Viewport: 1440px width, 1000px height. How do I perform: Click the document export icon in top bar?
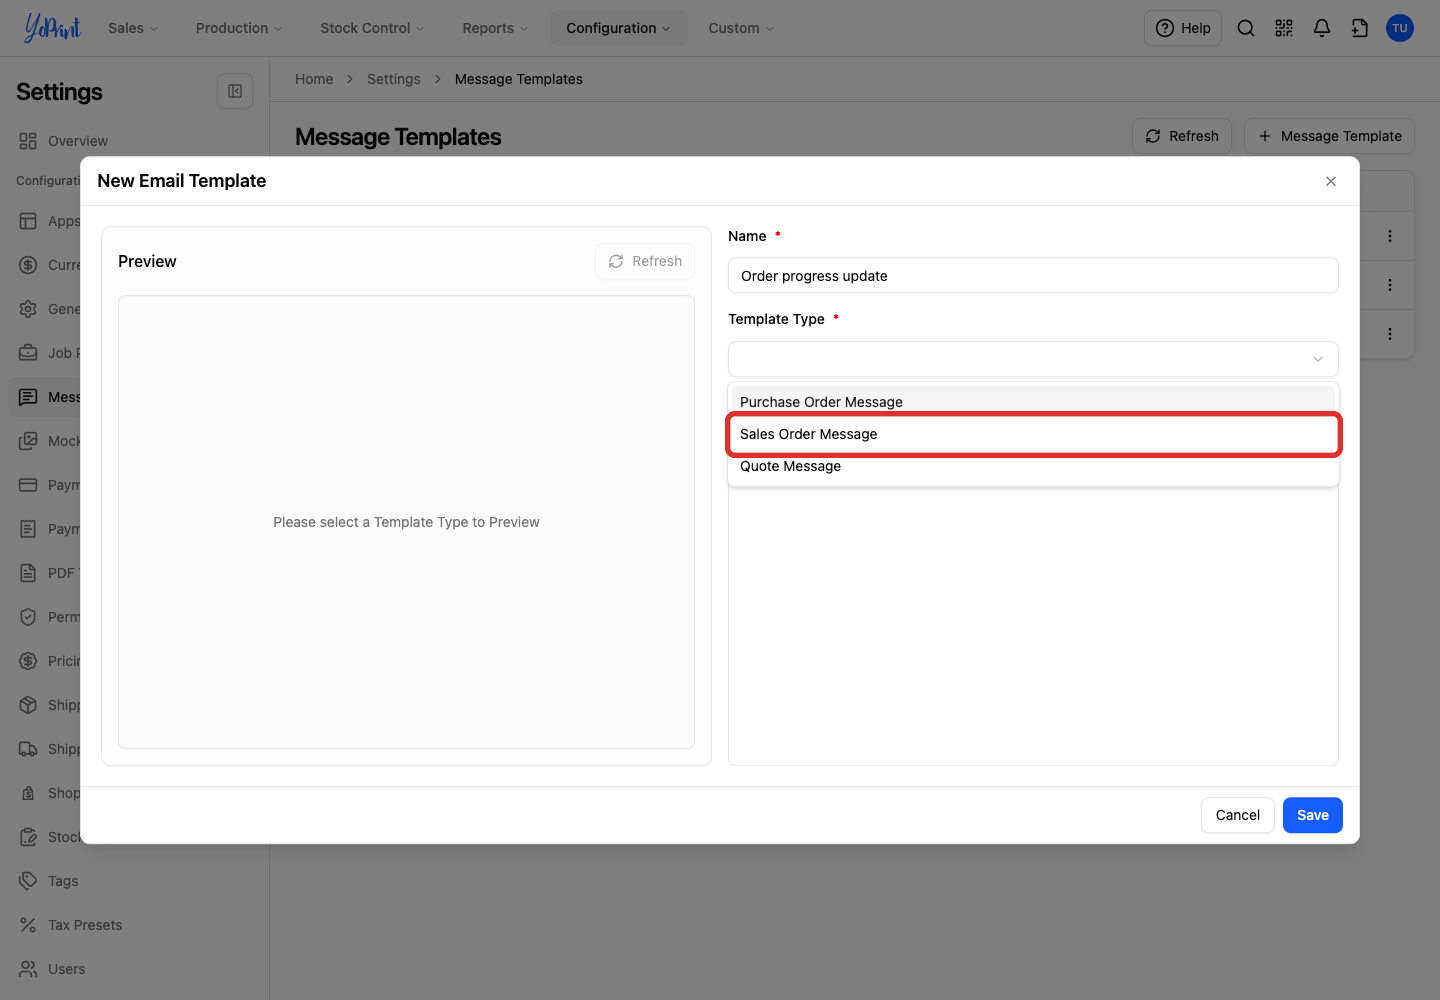click(x=1360, y=28)
